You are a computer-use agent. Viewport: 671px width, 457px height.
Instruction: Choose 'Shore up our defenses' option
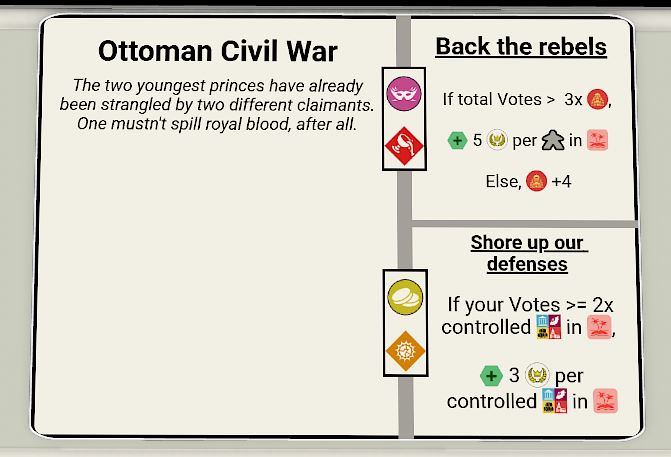[x=527, y=254]
